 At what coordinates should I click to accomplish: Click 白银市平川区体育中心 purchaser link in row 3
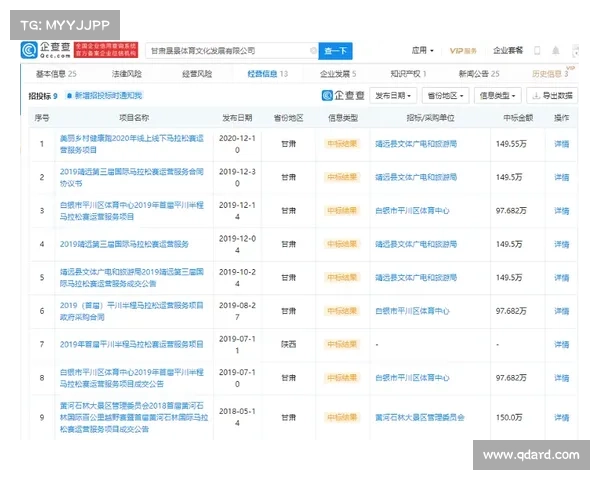click(414, 210)
